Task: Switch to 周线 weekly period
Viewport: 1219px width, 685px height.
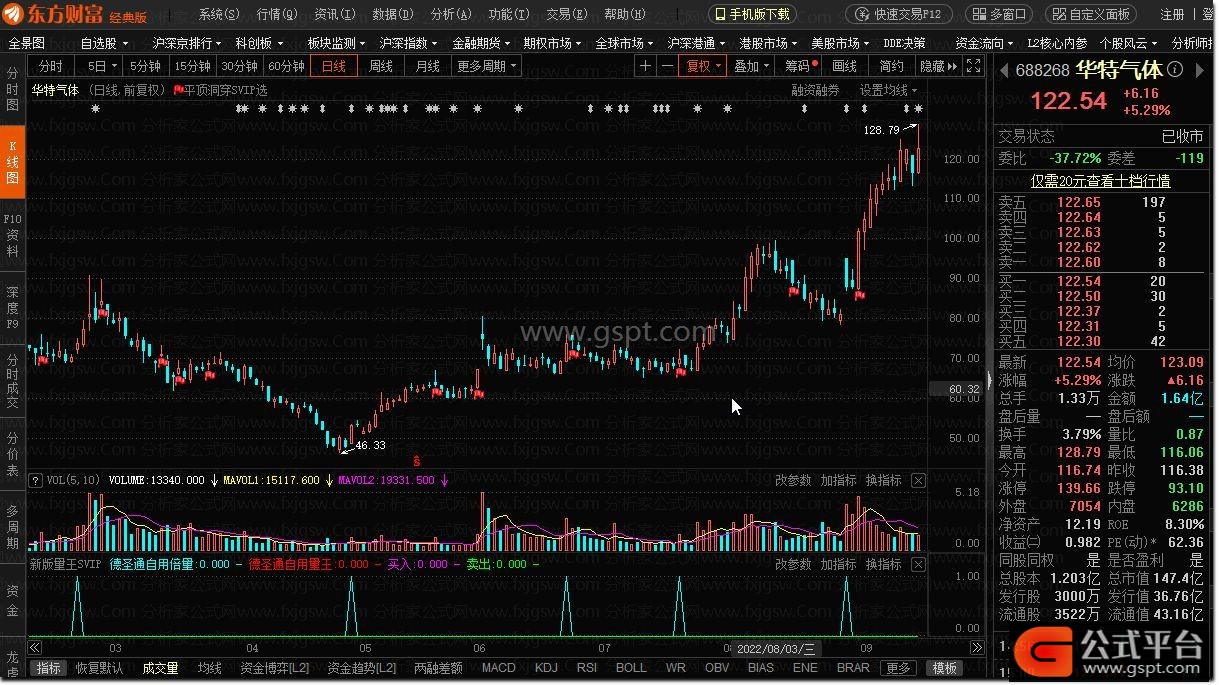Action: point(381,66)
